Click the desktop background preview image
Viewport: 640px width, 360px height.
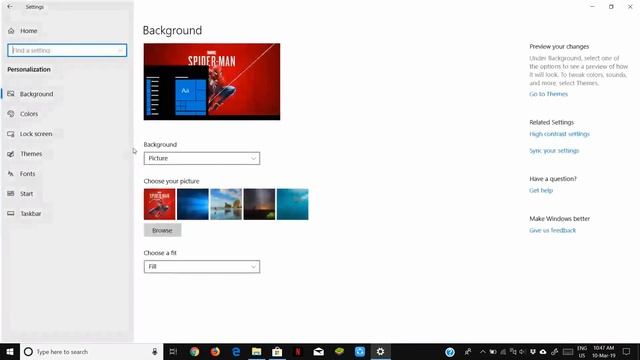tap(212, 82)
